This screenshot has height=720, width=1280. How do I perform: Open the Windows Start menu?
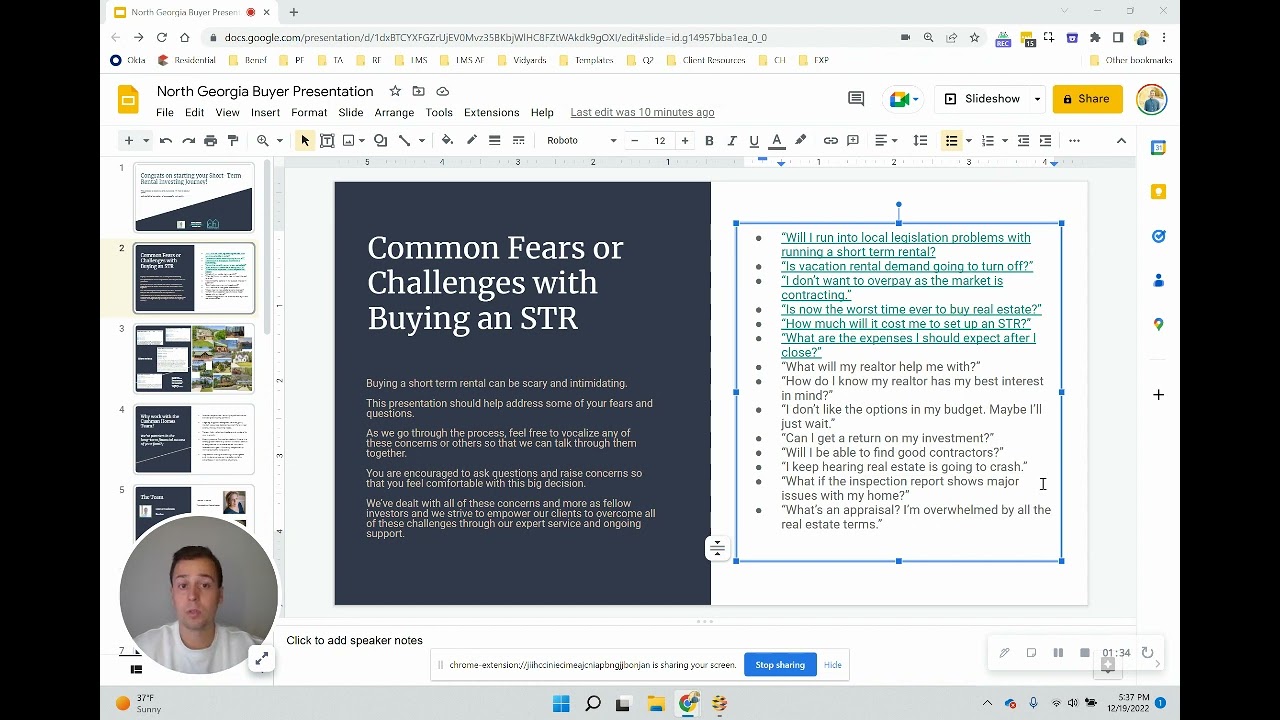(561, 703)
